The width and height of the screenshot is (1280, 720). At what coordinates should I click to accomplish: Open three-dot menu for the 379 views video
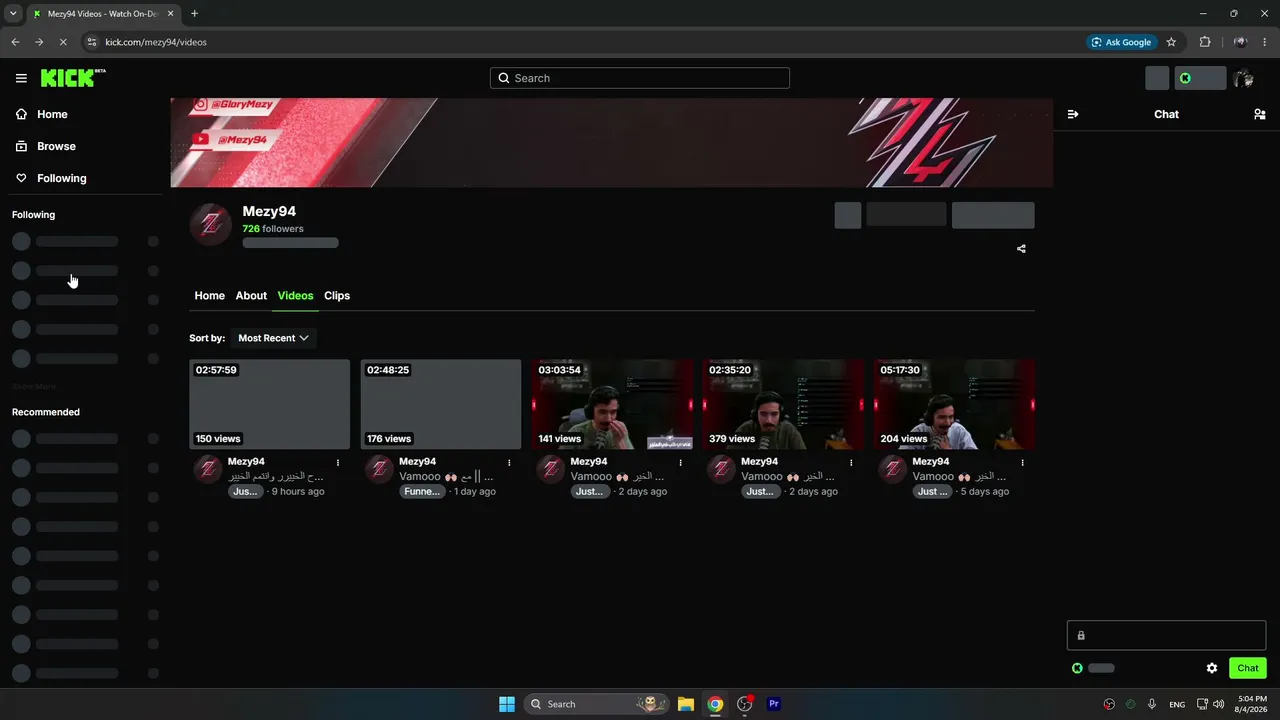(852, 463)
